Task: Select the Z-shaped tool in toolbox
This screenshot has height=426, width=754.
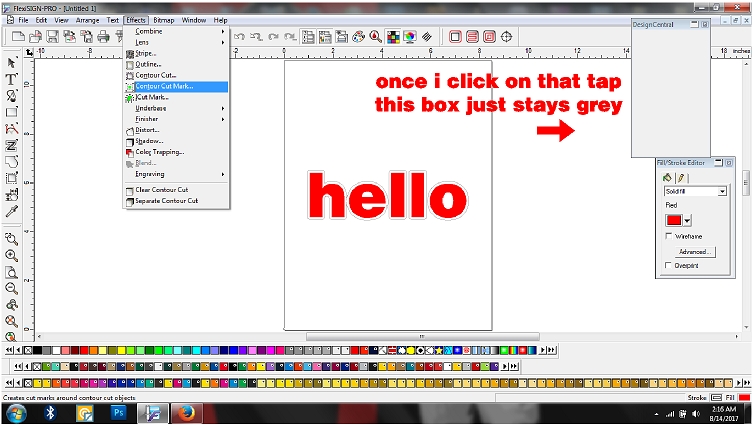Action: coord(12,145)
